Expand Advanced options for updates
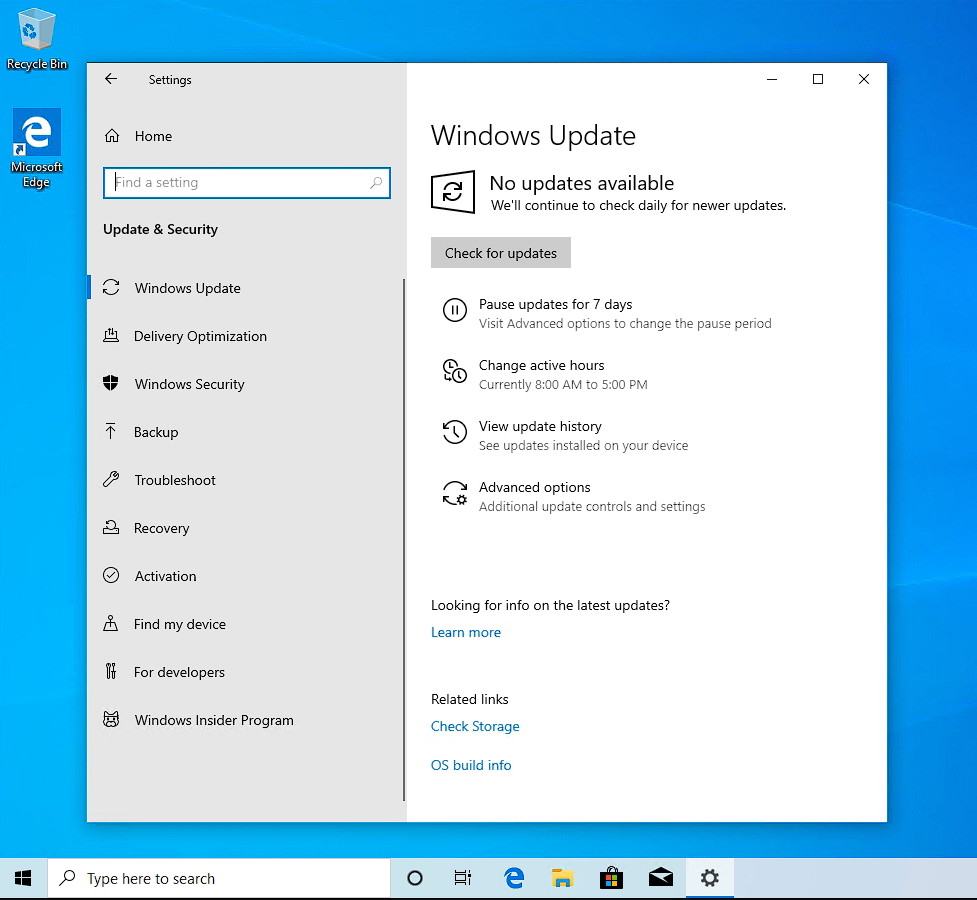The image size is (977, 900). 534,488
